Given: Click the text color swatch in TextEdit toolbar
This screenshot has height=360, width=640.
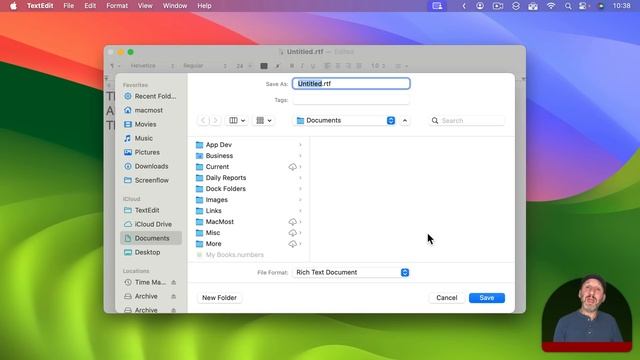Looking at the screenshot, I should (x=264, y=66).
